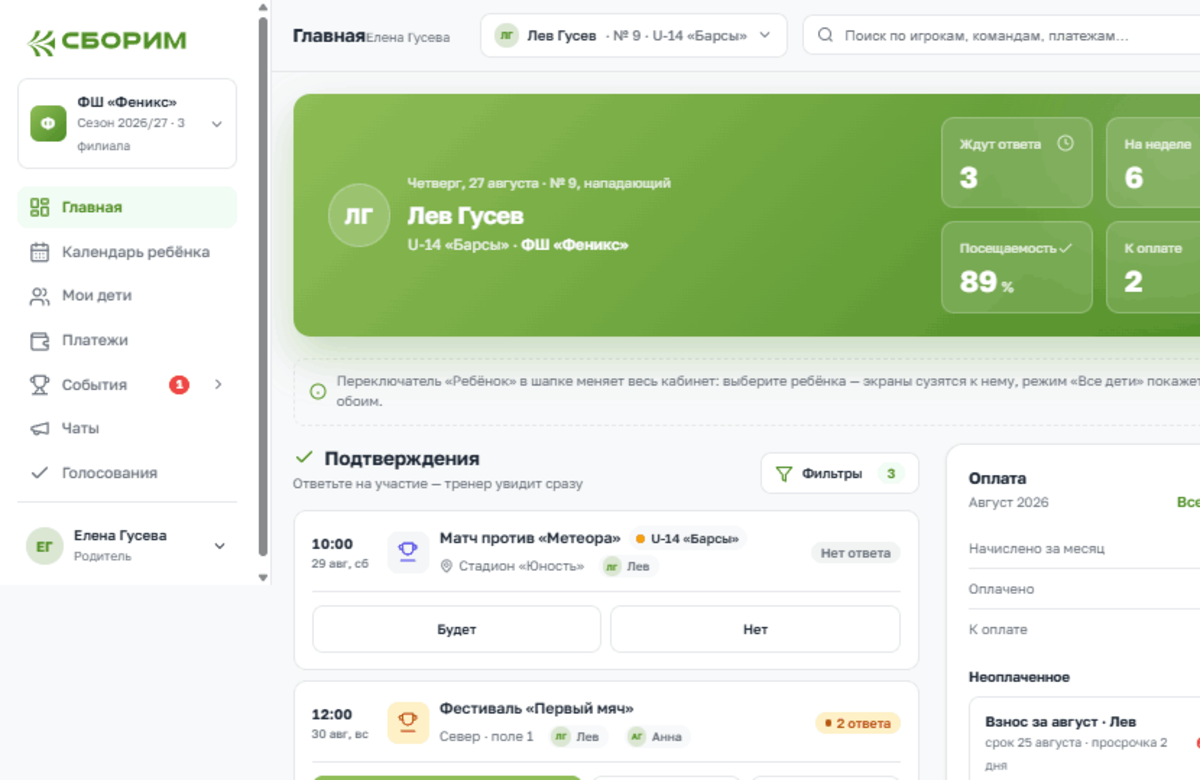This screenshot has height=780, width=1200.
Task: Go to Главная in the sidebar
Action: [x=127, y=207]
